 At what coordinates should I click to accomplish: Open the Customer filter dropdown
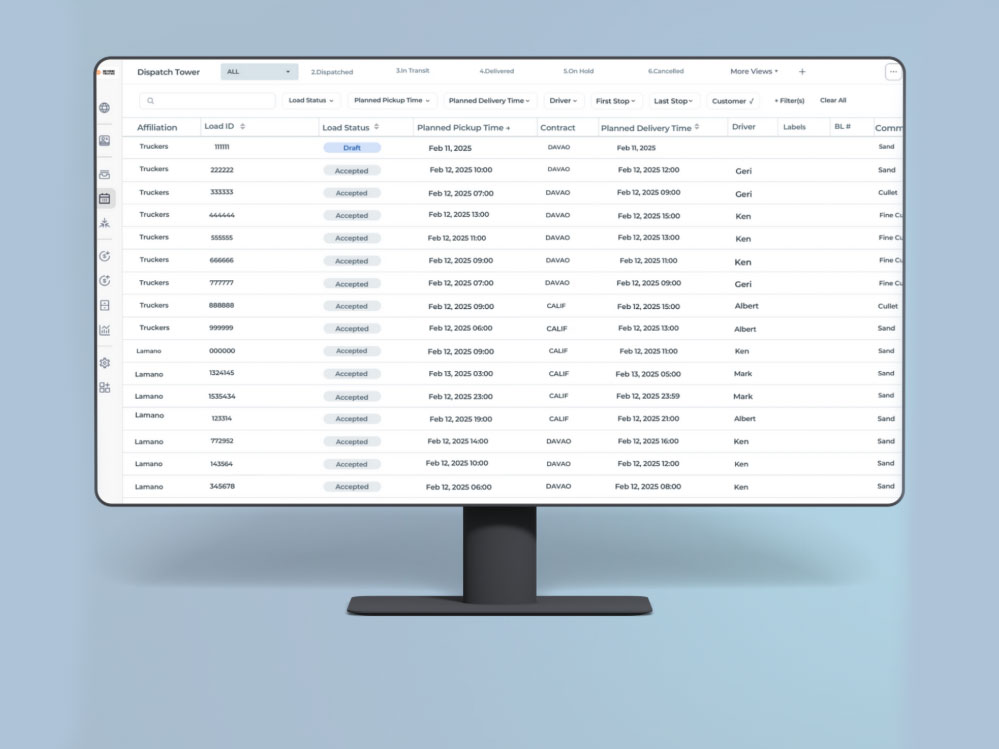click(733, 101)
